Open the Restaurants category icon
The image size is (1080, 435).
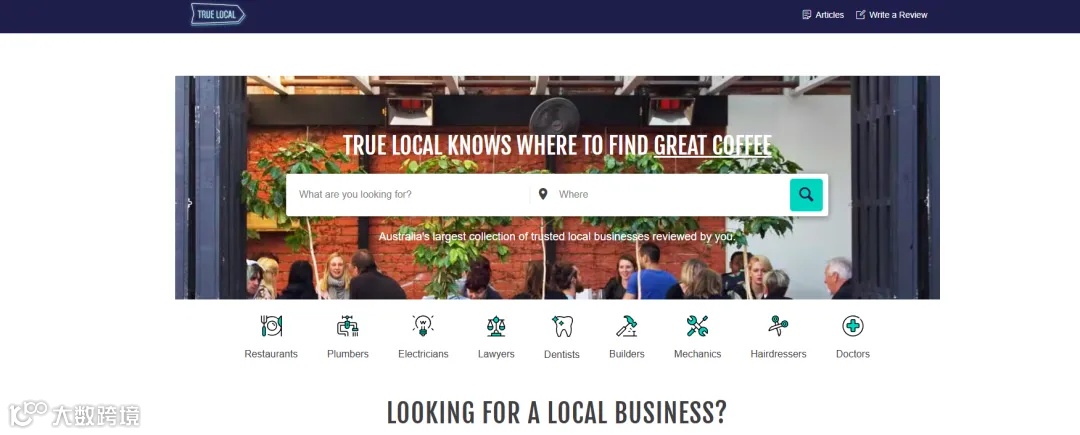click(271, 326)
